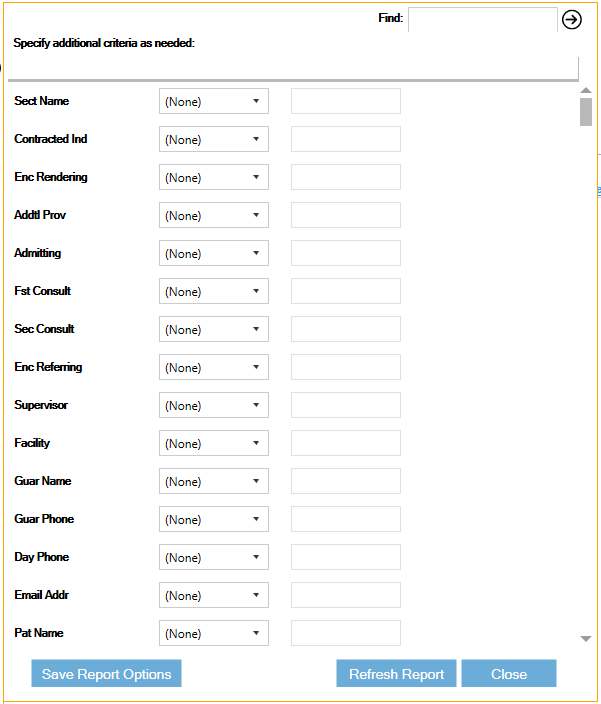Viewport: 601px width, 704px height.
Task: Open the Supervisor dropdown list
Action: pyautogui.click(x=214, y=405)
